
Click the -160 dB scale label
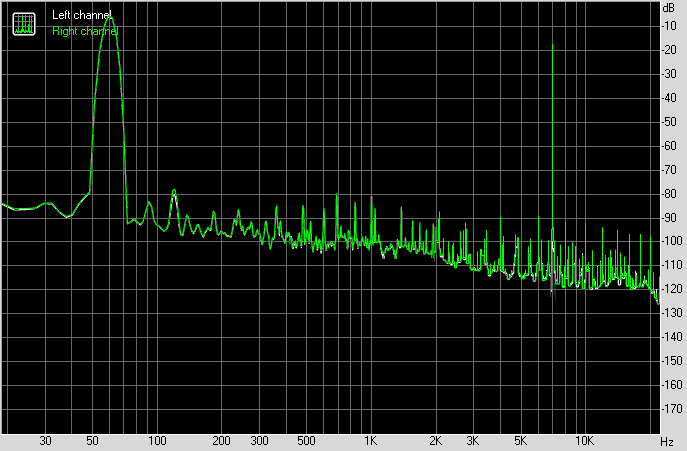(672, 385)
